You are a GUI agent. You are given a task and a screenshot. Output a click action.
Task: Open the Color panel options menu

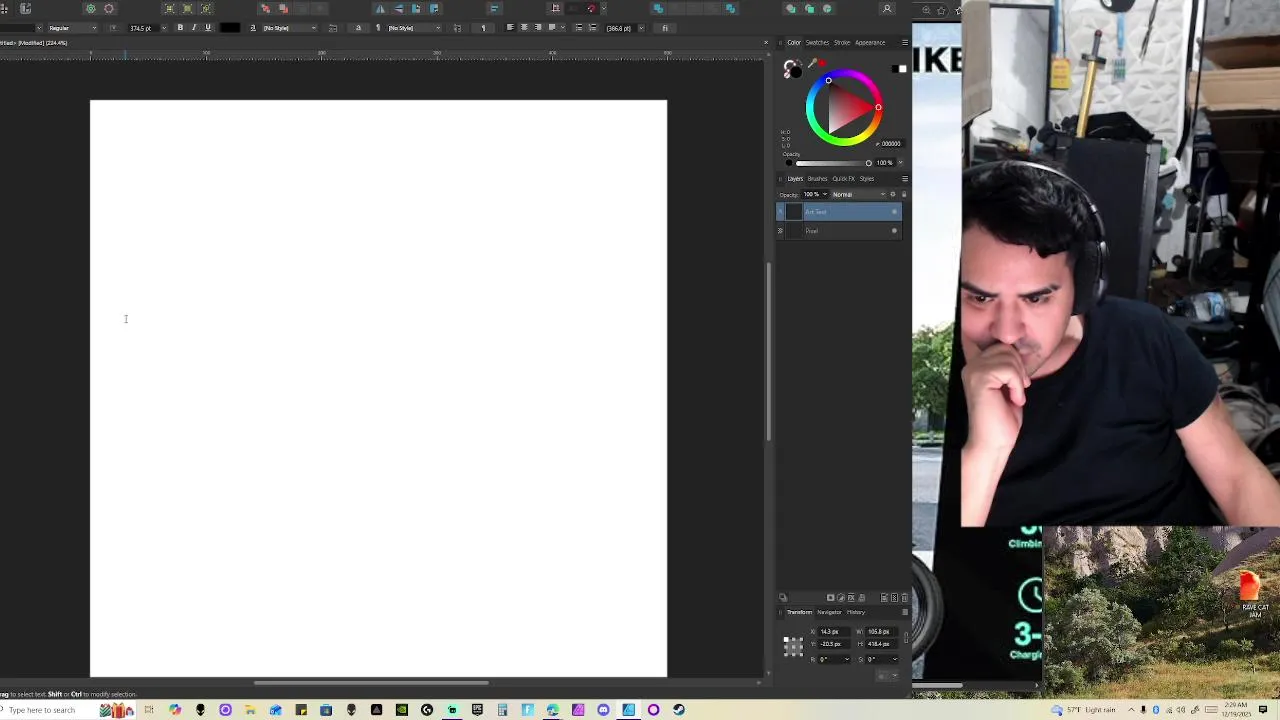(x=905, y=42)
